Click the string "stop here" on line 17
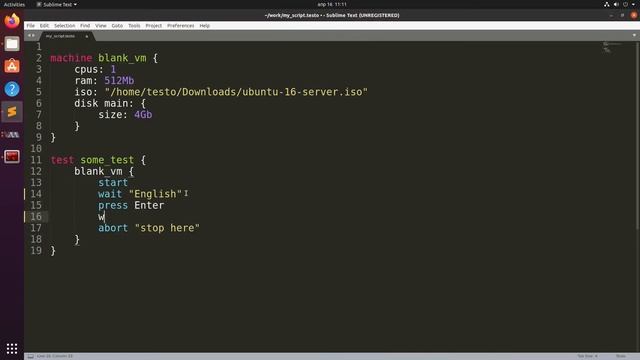640x360 pixels. click(167, 228)
